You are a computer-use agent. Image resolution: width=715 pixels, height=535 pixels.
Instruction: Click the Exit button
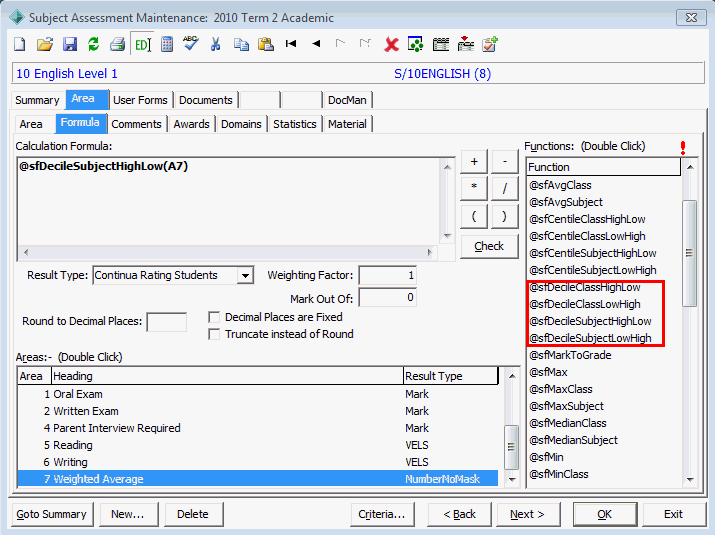tap(674, 514)
